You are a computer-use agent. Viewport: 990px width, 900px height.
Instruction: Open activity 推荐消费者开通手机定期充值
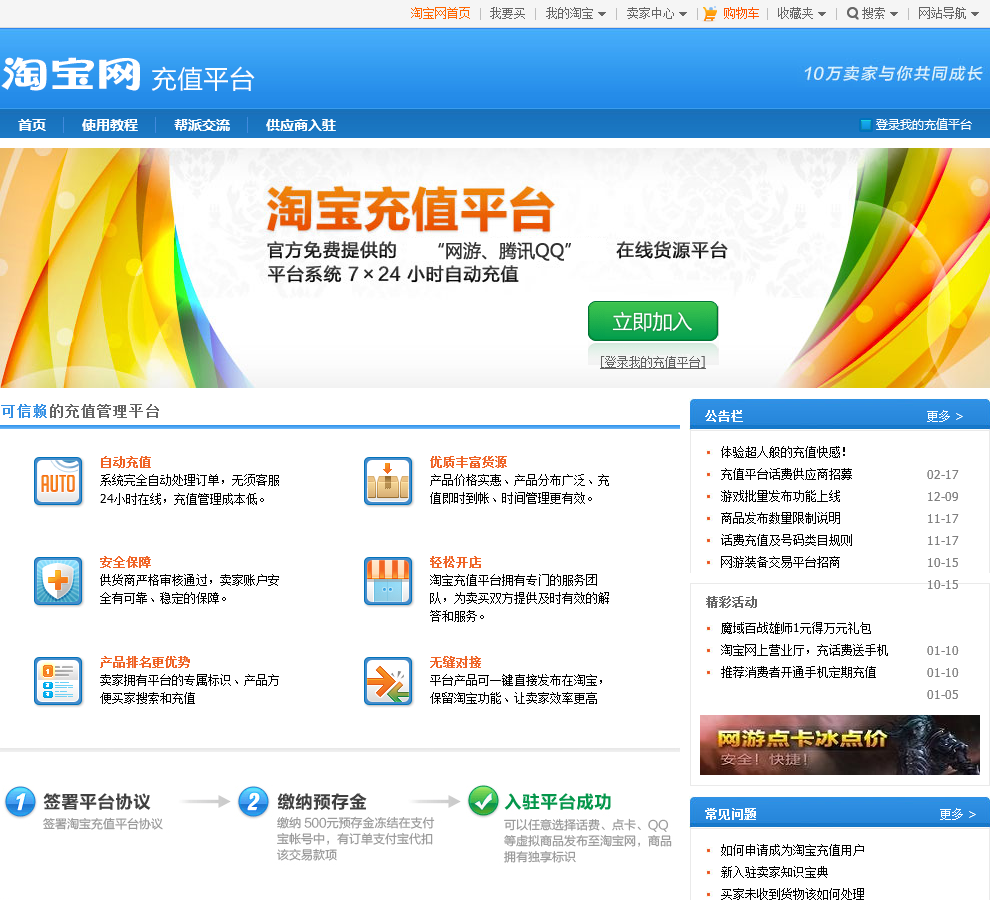click(798, 673)
